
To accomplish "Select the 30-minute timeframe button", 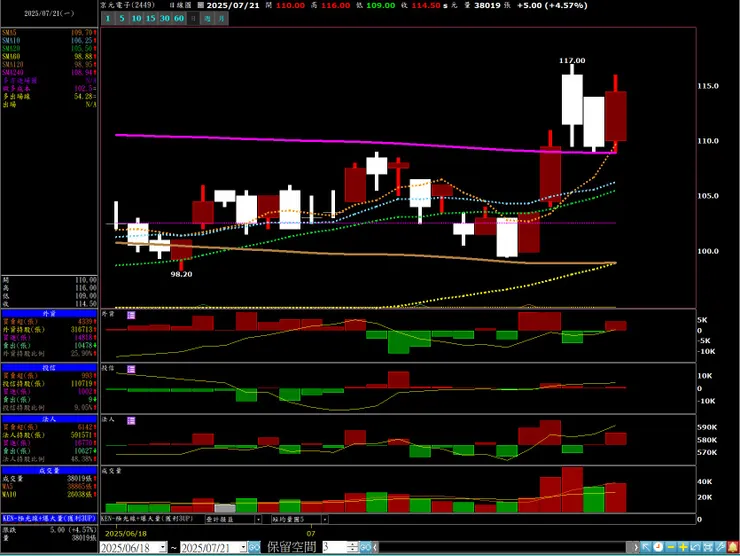I will [165, 18].
